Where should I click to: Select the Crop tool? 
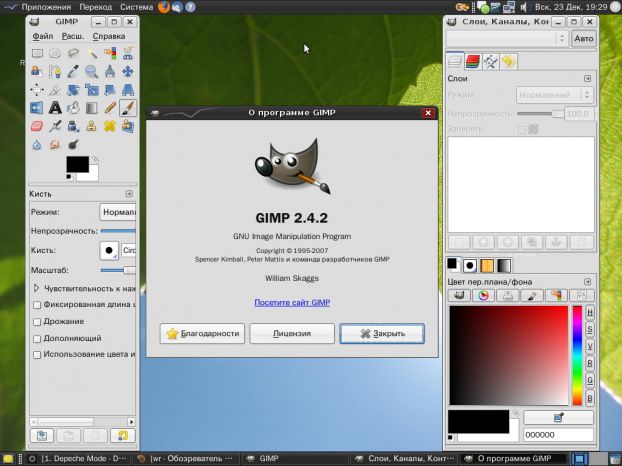click(x=55, y=90)
